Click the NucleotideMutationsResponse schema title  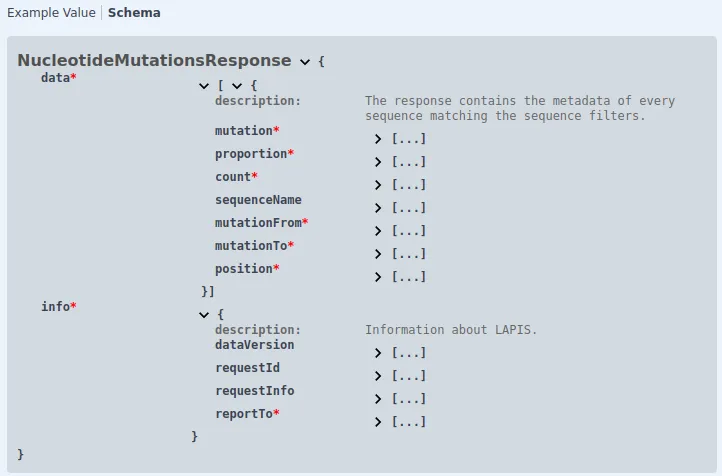click(154, 61)
